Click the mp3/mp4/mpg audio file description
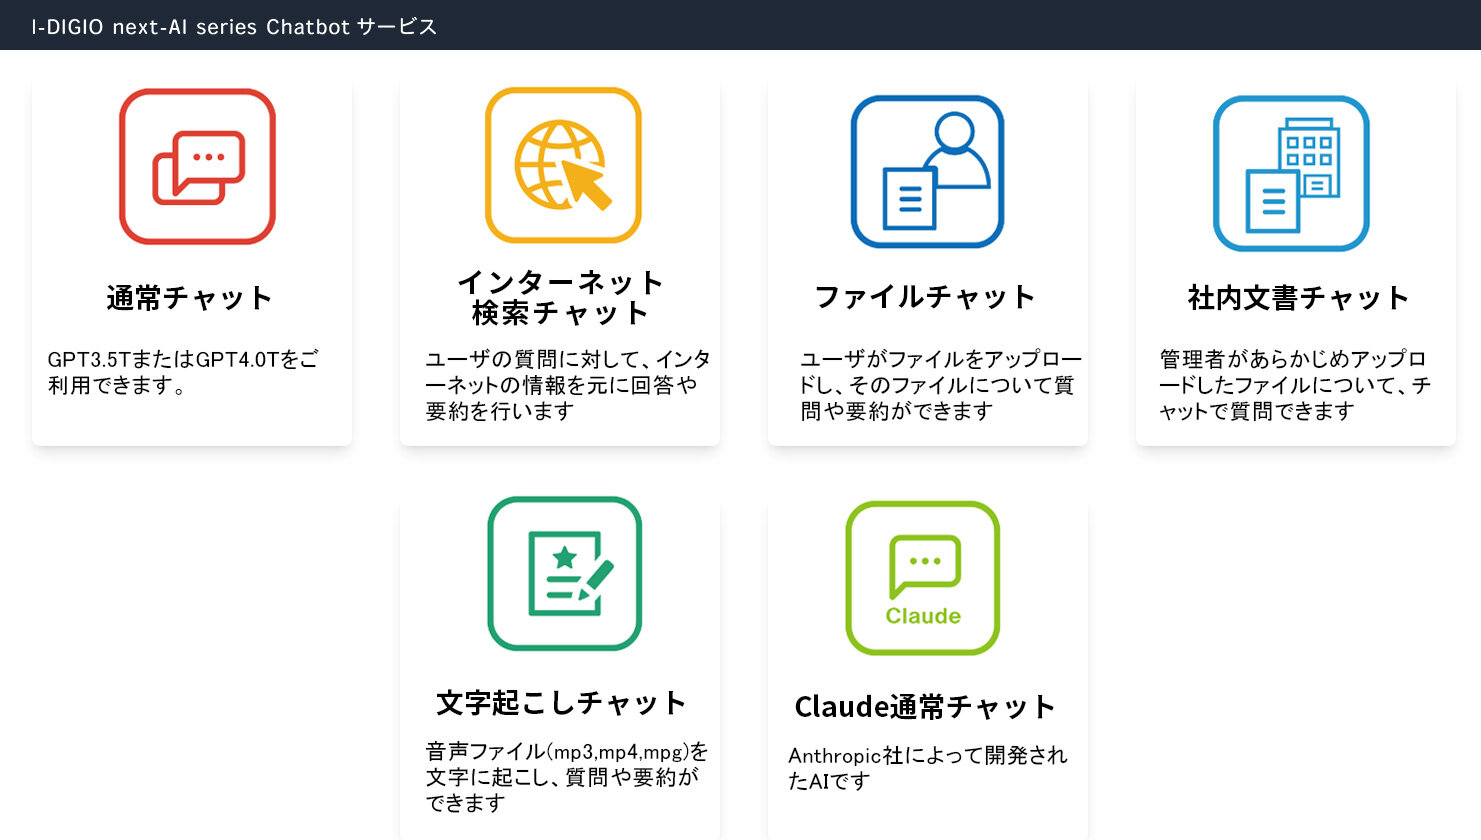The image size is (1481, 840). click(x=566, y=777)
